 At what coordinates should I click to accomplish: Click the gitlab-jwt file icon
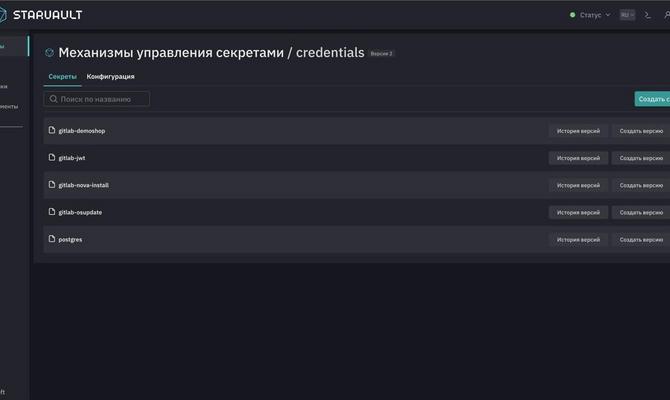[52, 158]
